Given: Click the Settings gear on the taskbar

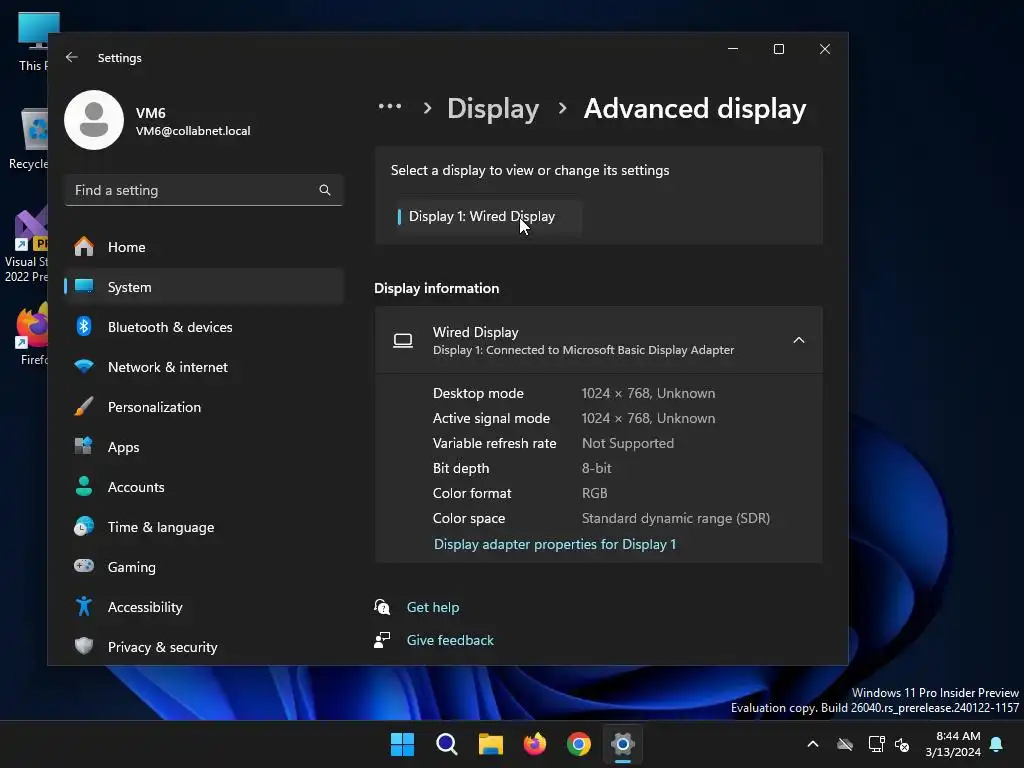Looking at the screenshot, I should (623, 744).
